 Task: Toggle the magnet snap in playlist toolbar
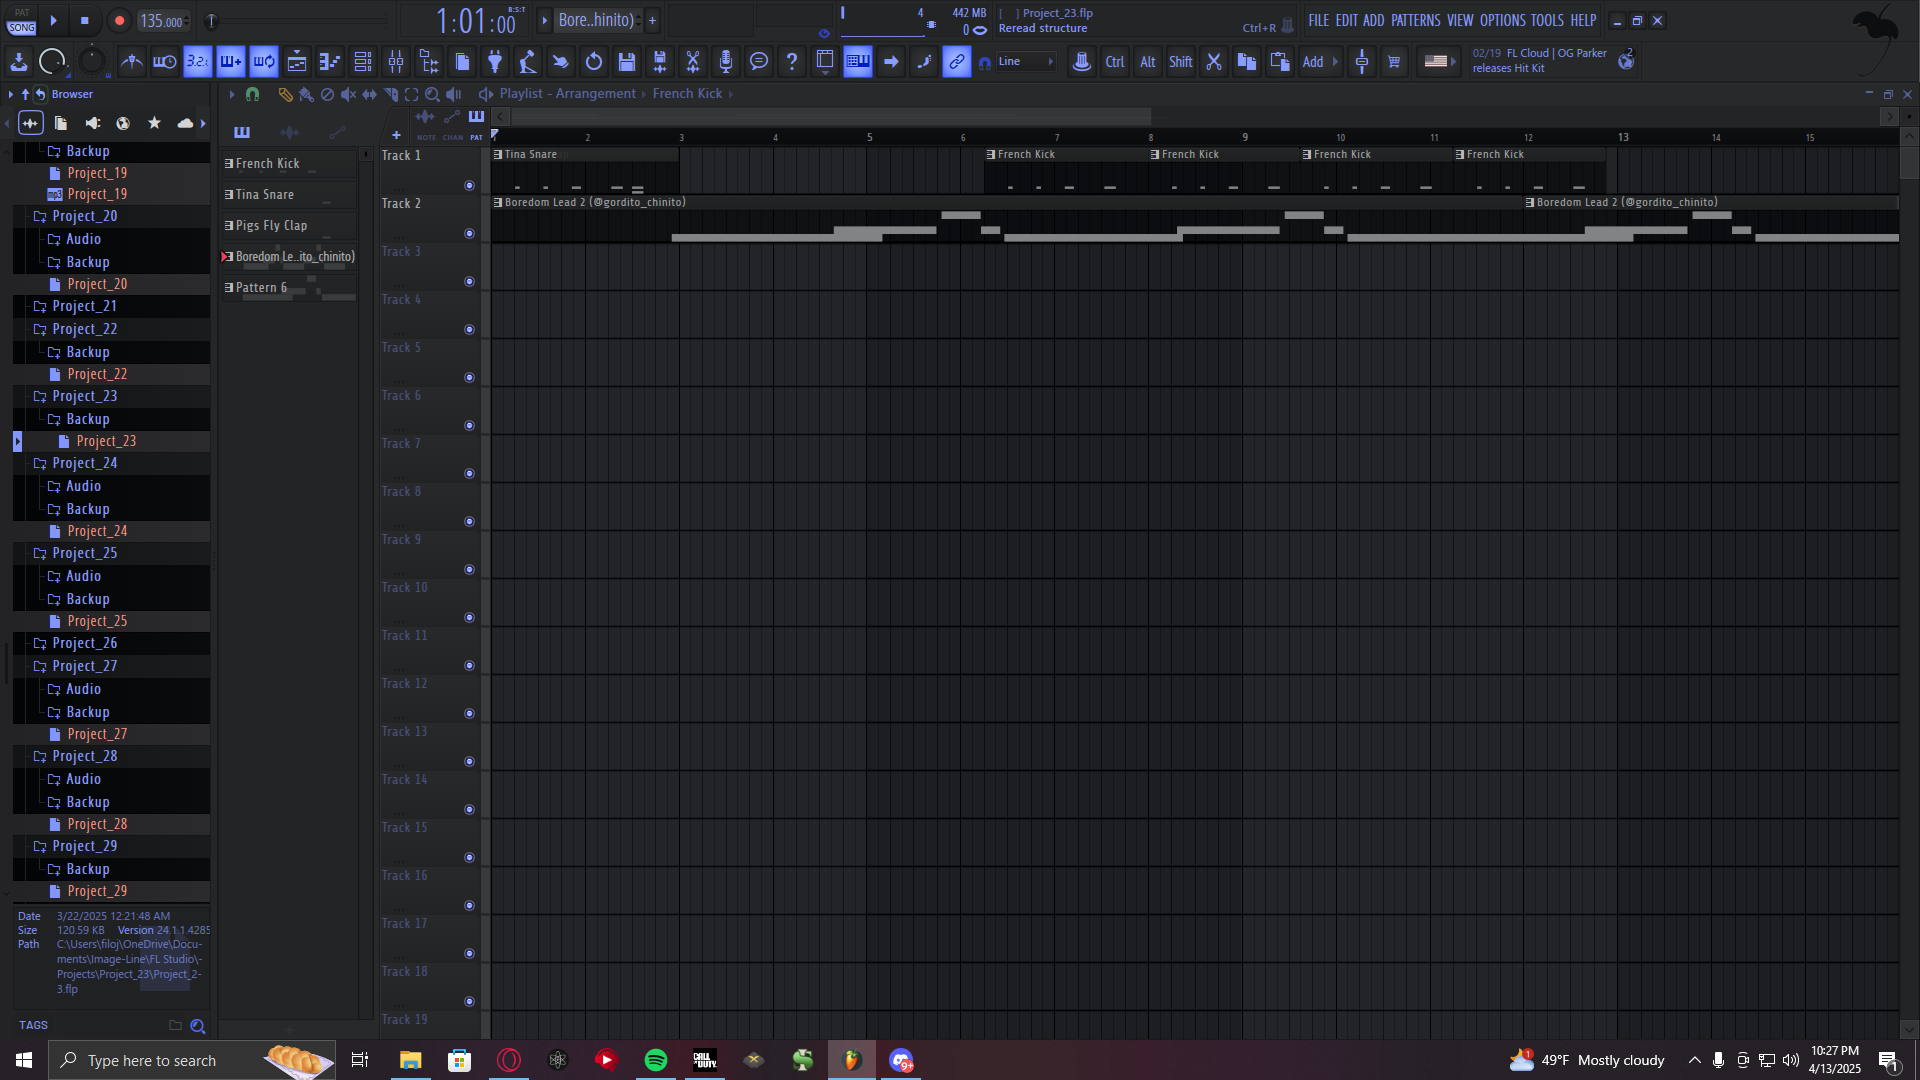tap(253, 94)
